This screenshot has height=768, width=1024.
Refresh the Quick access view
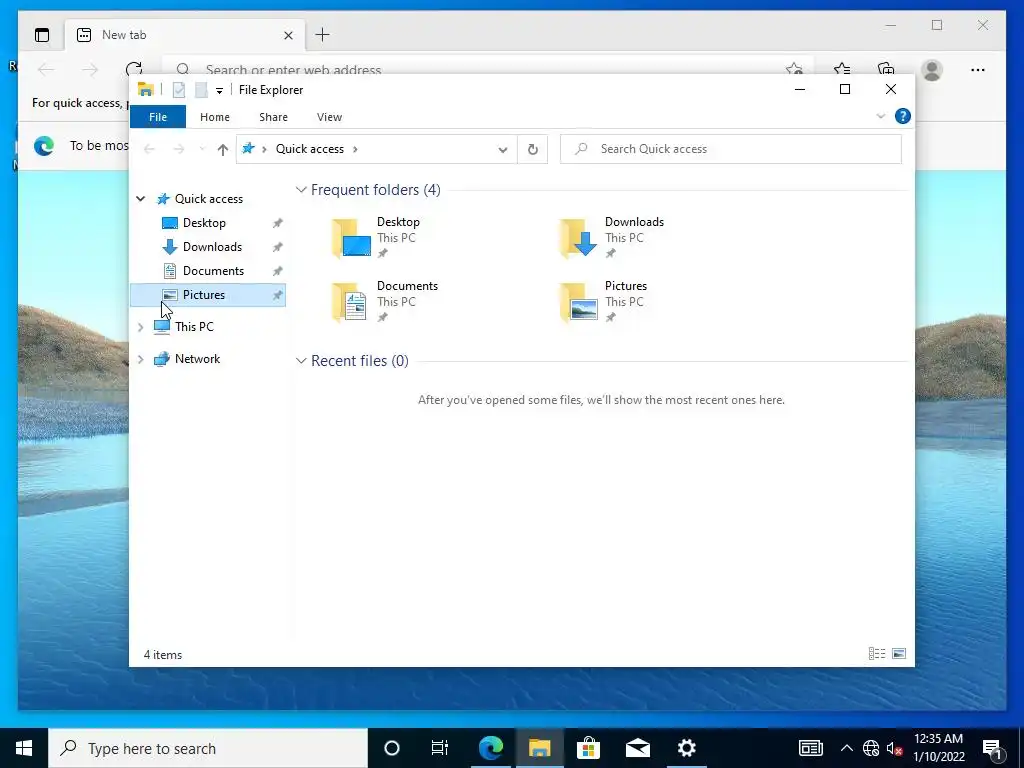pyautogui.click(x=533, y=150)
